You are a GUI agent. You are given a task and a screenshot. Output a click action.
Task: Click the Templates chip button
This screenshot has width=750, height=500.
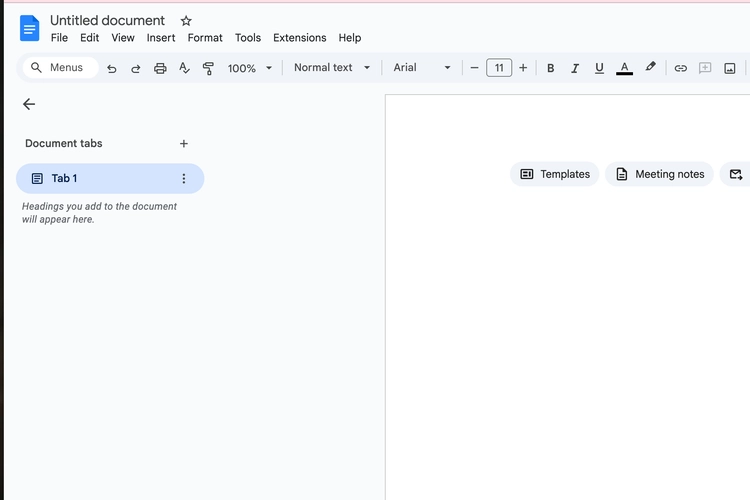[555, 174]
